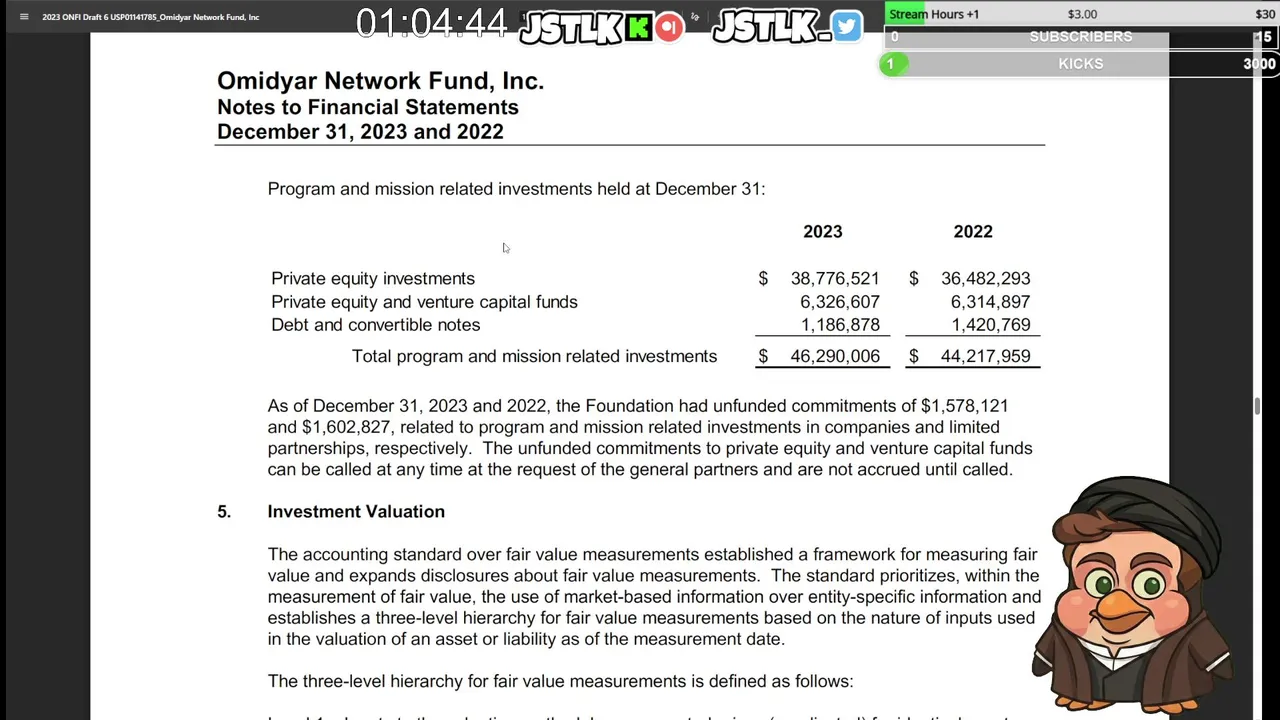Click the value 6,314,897

pyautogui.click(x=990, y=302)
